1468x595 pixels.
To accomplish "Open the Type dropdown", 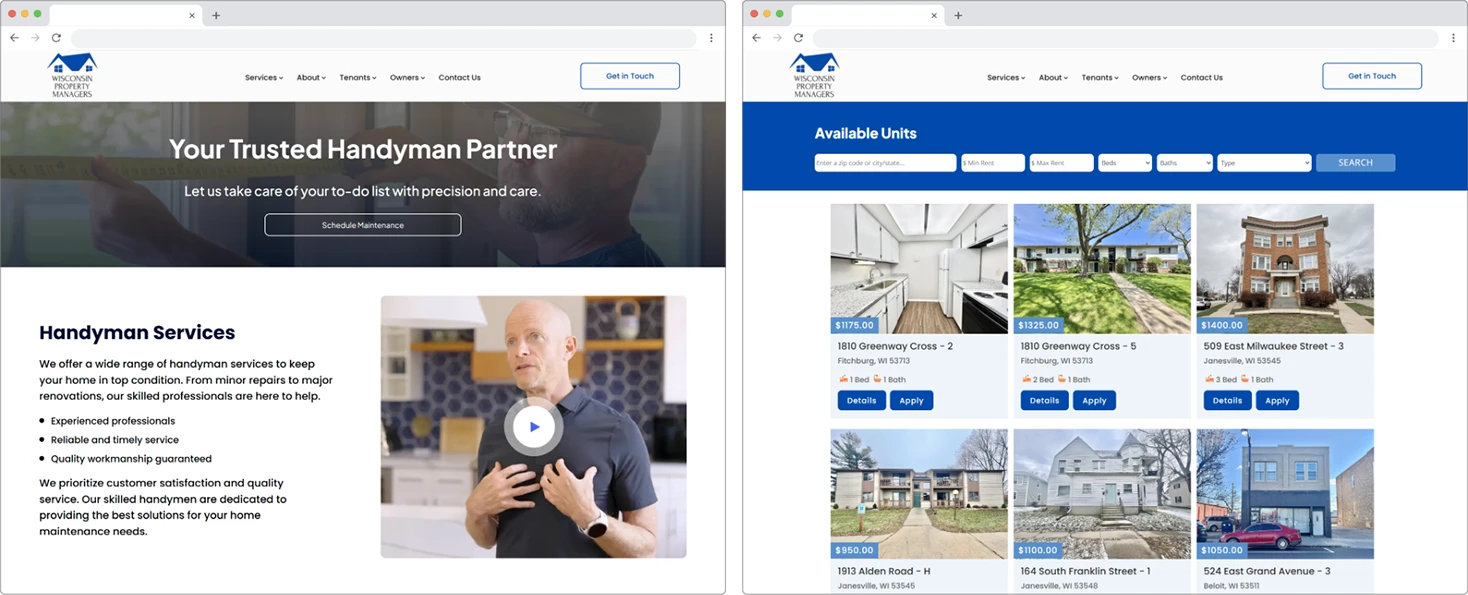I will pos(1264,163).
